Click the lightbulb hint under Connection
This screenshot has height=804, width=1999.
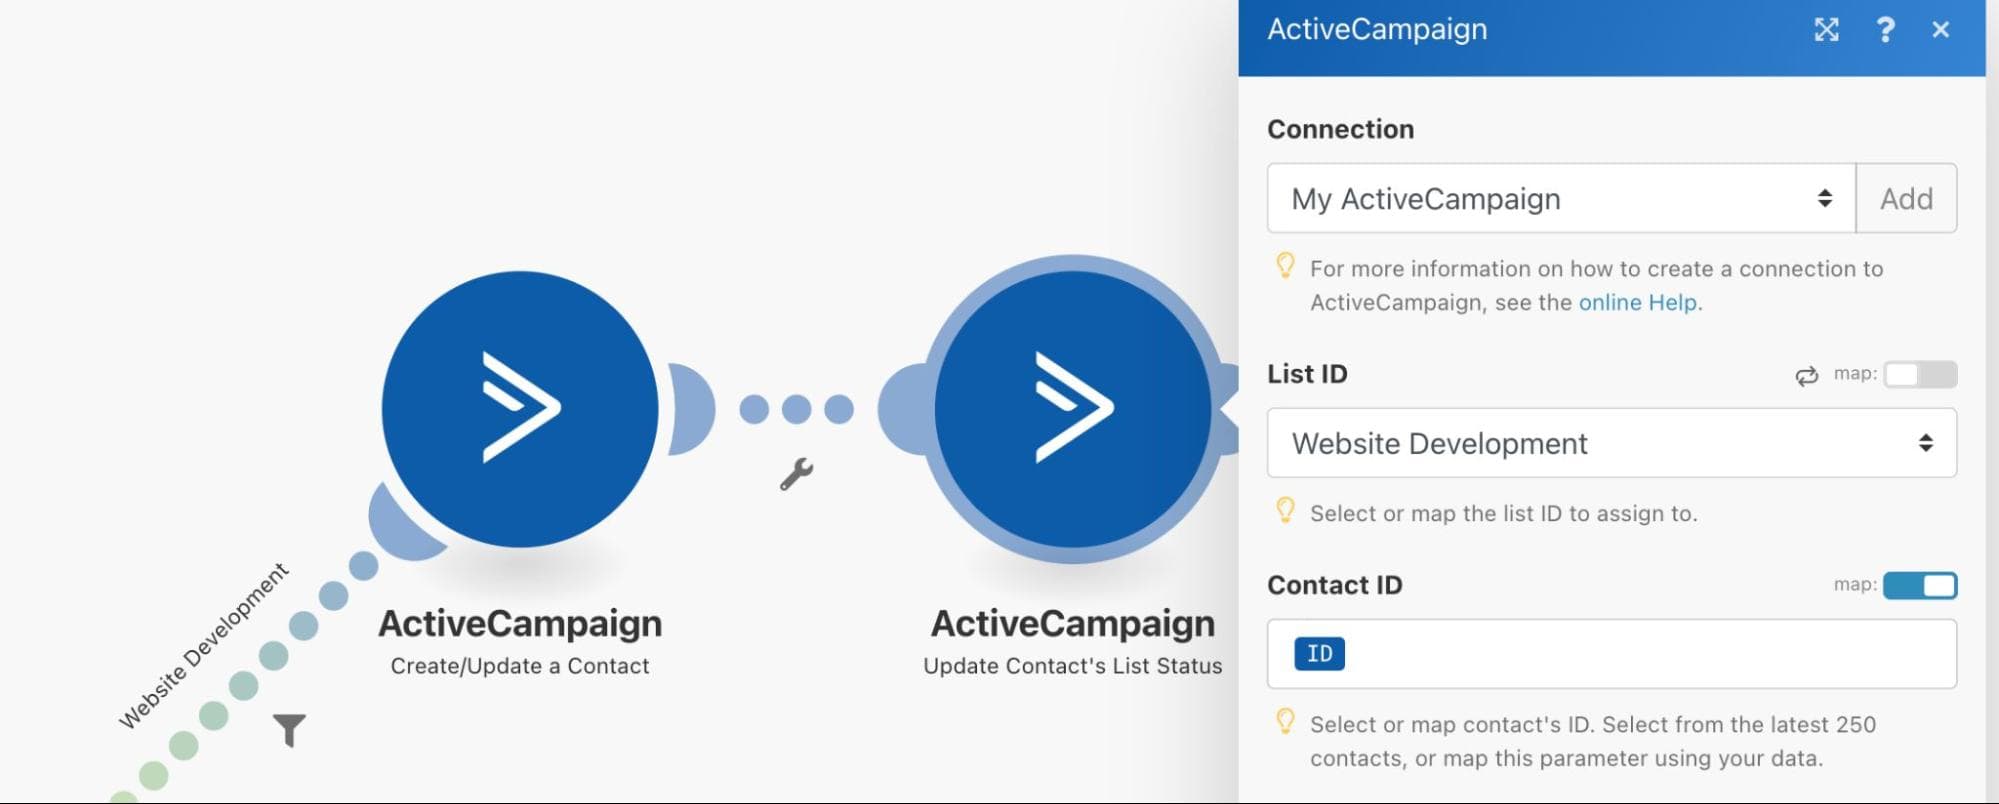(x=1285, y=266)
